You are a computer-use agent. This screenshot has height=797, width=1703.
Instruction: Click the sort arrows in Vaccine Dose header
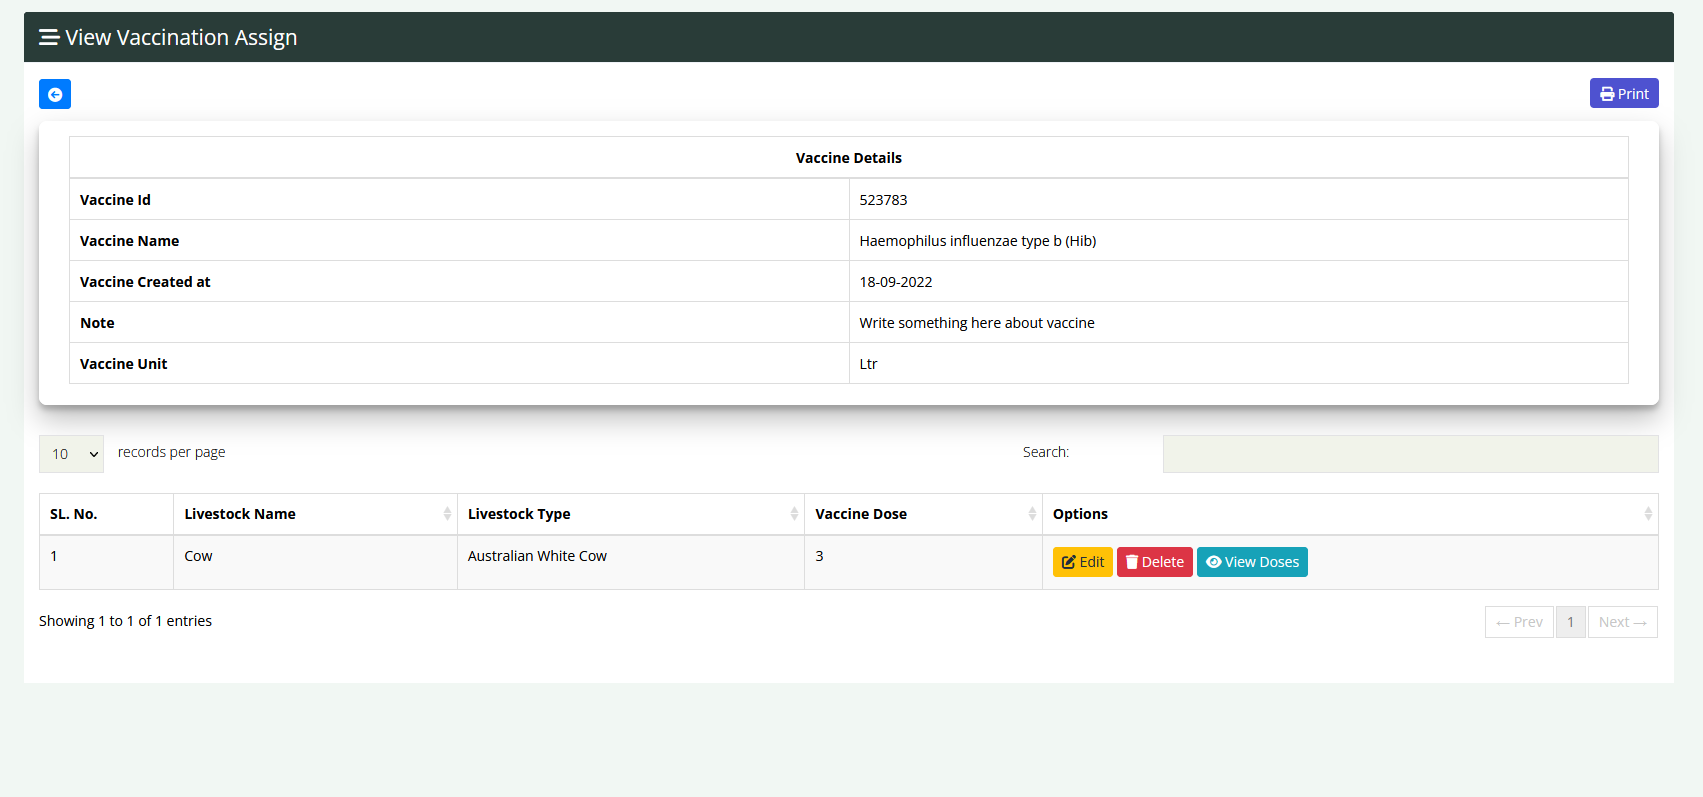1032,514
